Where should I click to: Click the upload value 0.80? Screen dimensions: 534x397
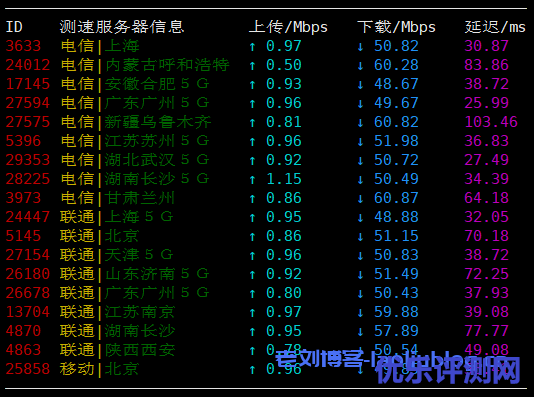coord(284,293)
